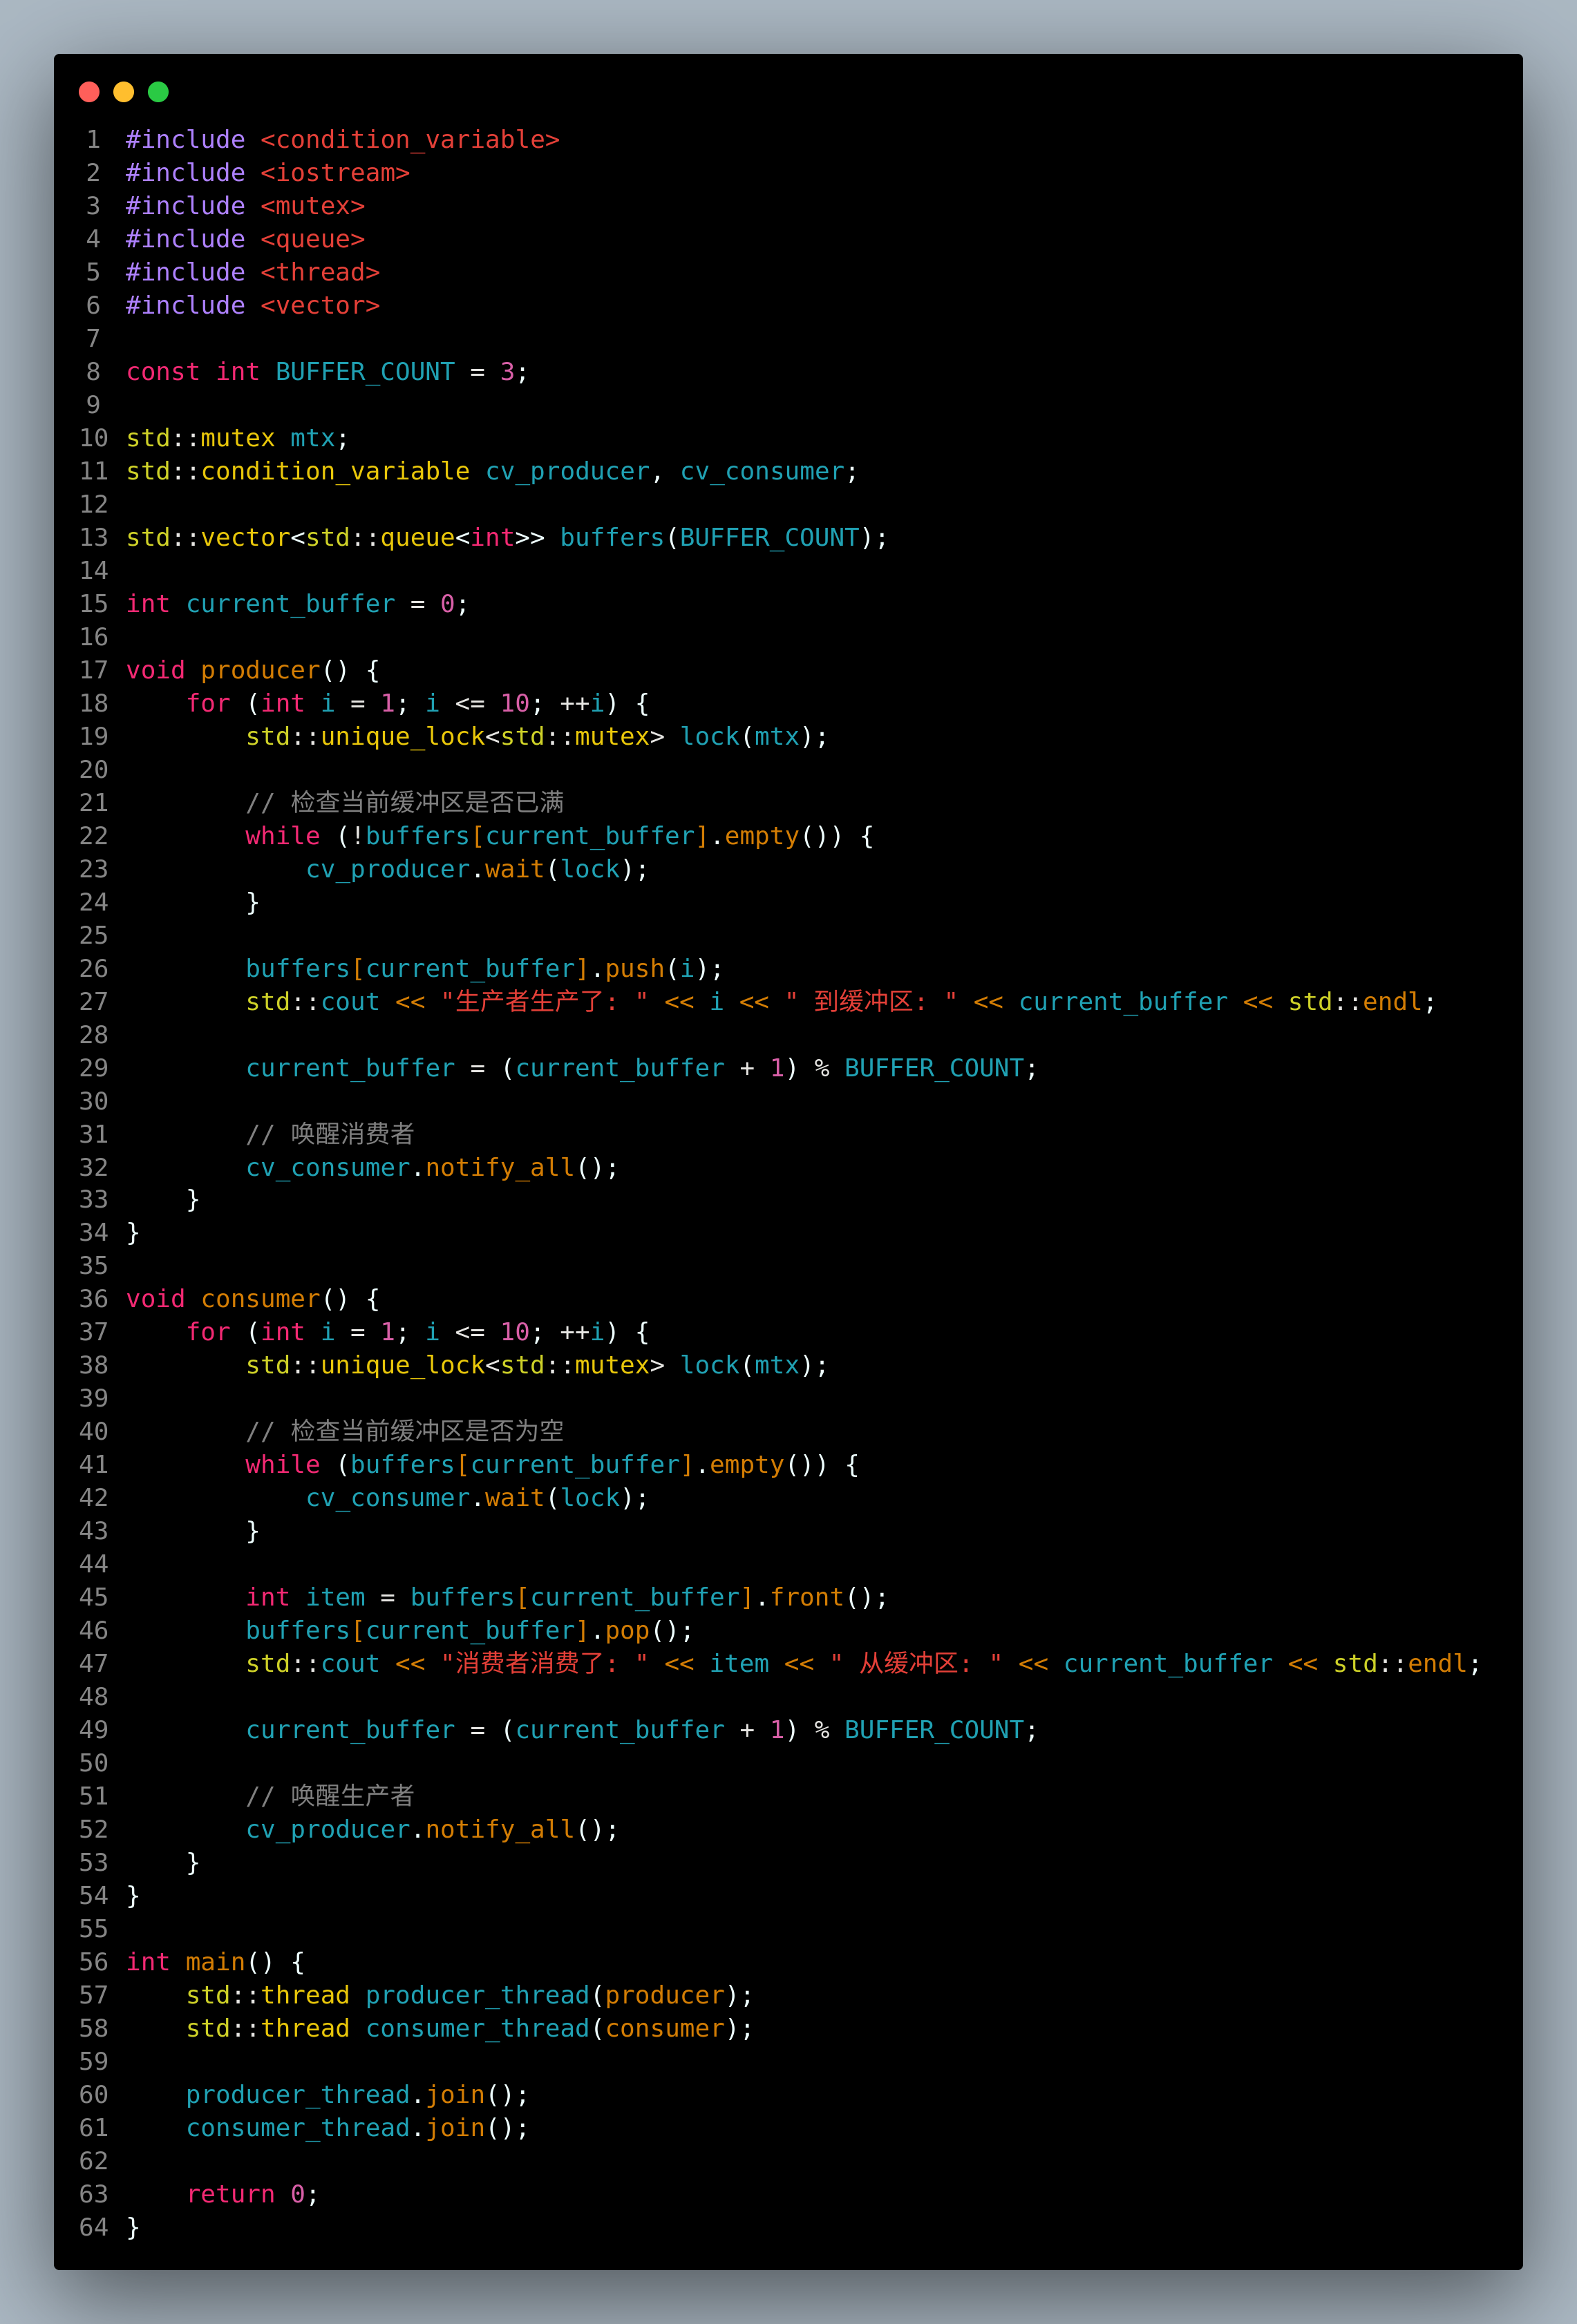This screenshot has width=1577, height=2324.
Task: Click 'for' keyword on line 18
Action: pyautogui.click(x=208, y=704)
